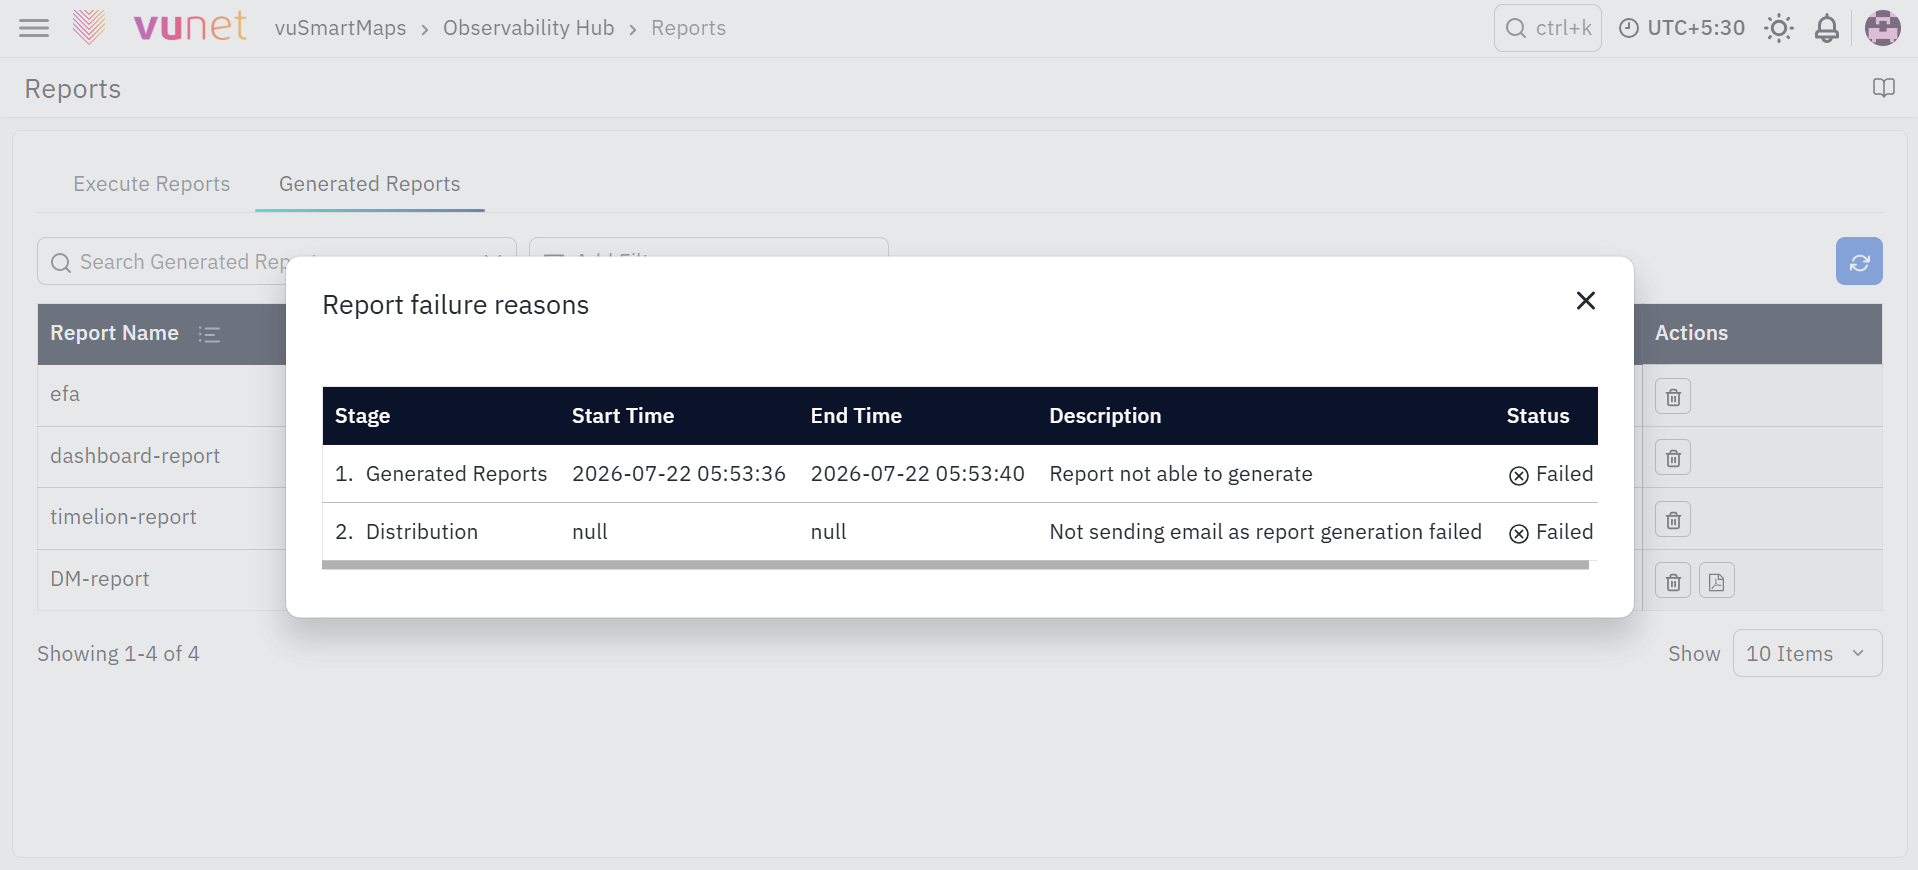Click the dialog's horizontal scrollbar
Screen dimensions: 1918x870
click(x=955, y=565)
